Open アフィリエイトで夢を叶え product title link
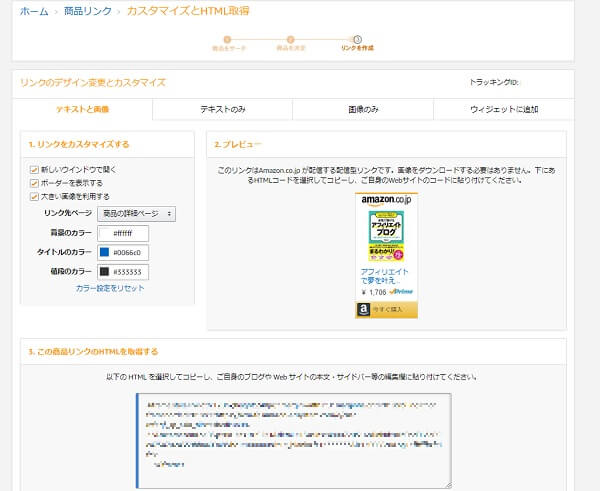 pos(385,276)
